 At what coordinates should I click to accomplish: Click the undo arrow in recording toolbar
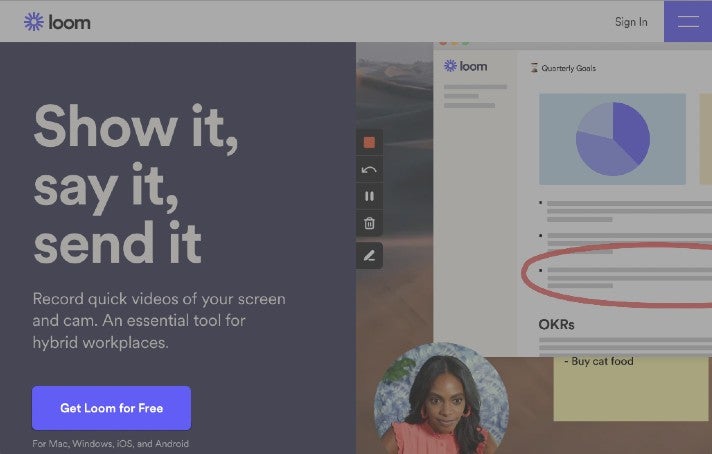pyautogui.click(x=369, y=170)
